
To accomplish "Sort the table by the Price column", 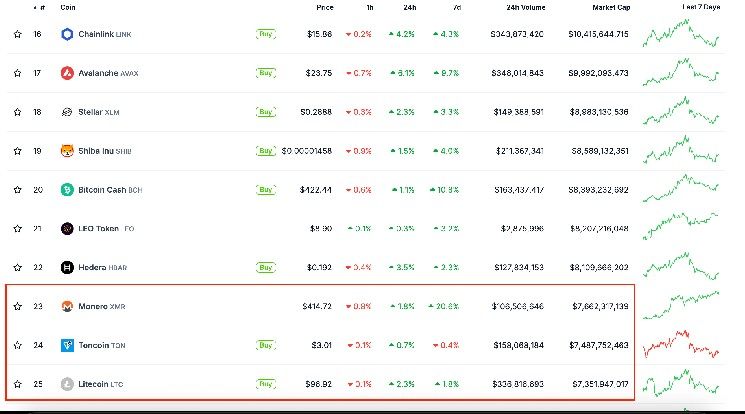I will point(325,8).
